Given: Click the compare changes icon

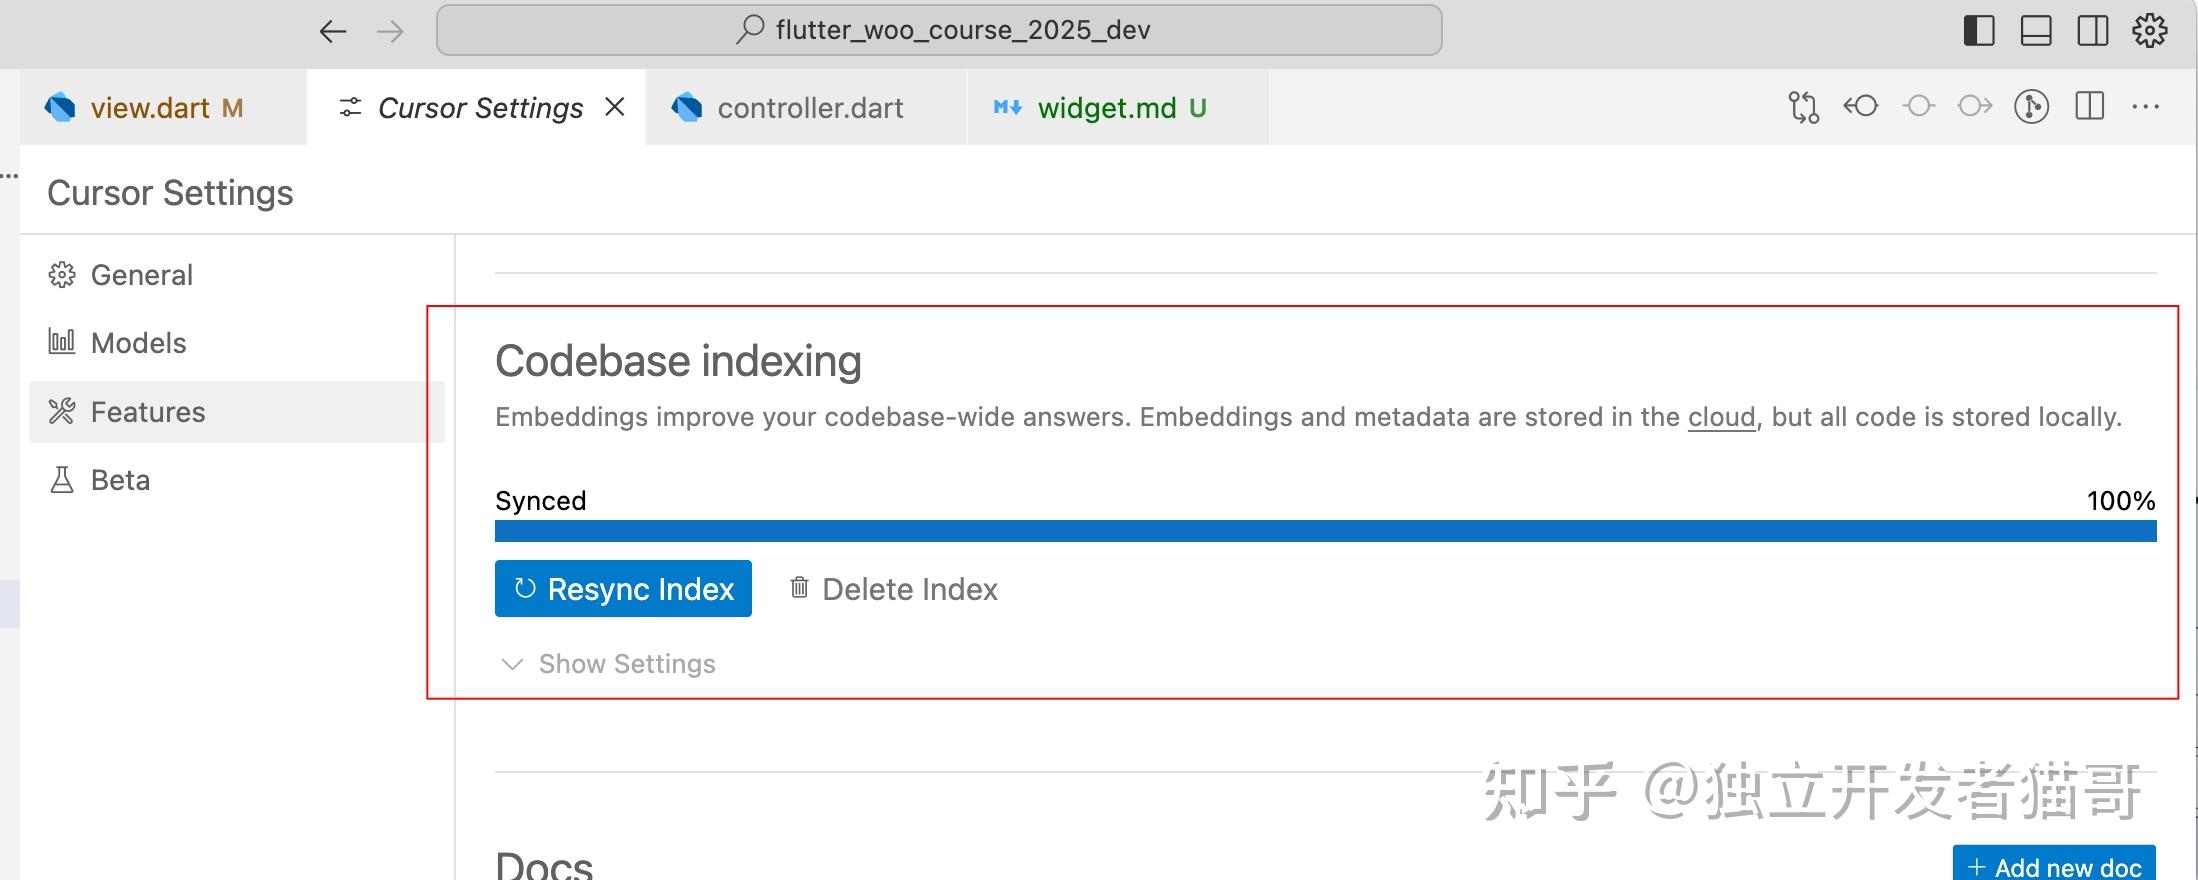Looking at the screenshot, I should [x=1803, y=106].
